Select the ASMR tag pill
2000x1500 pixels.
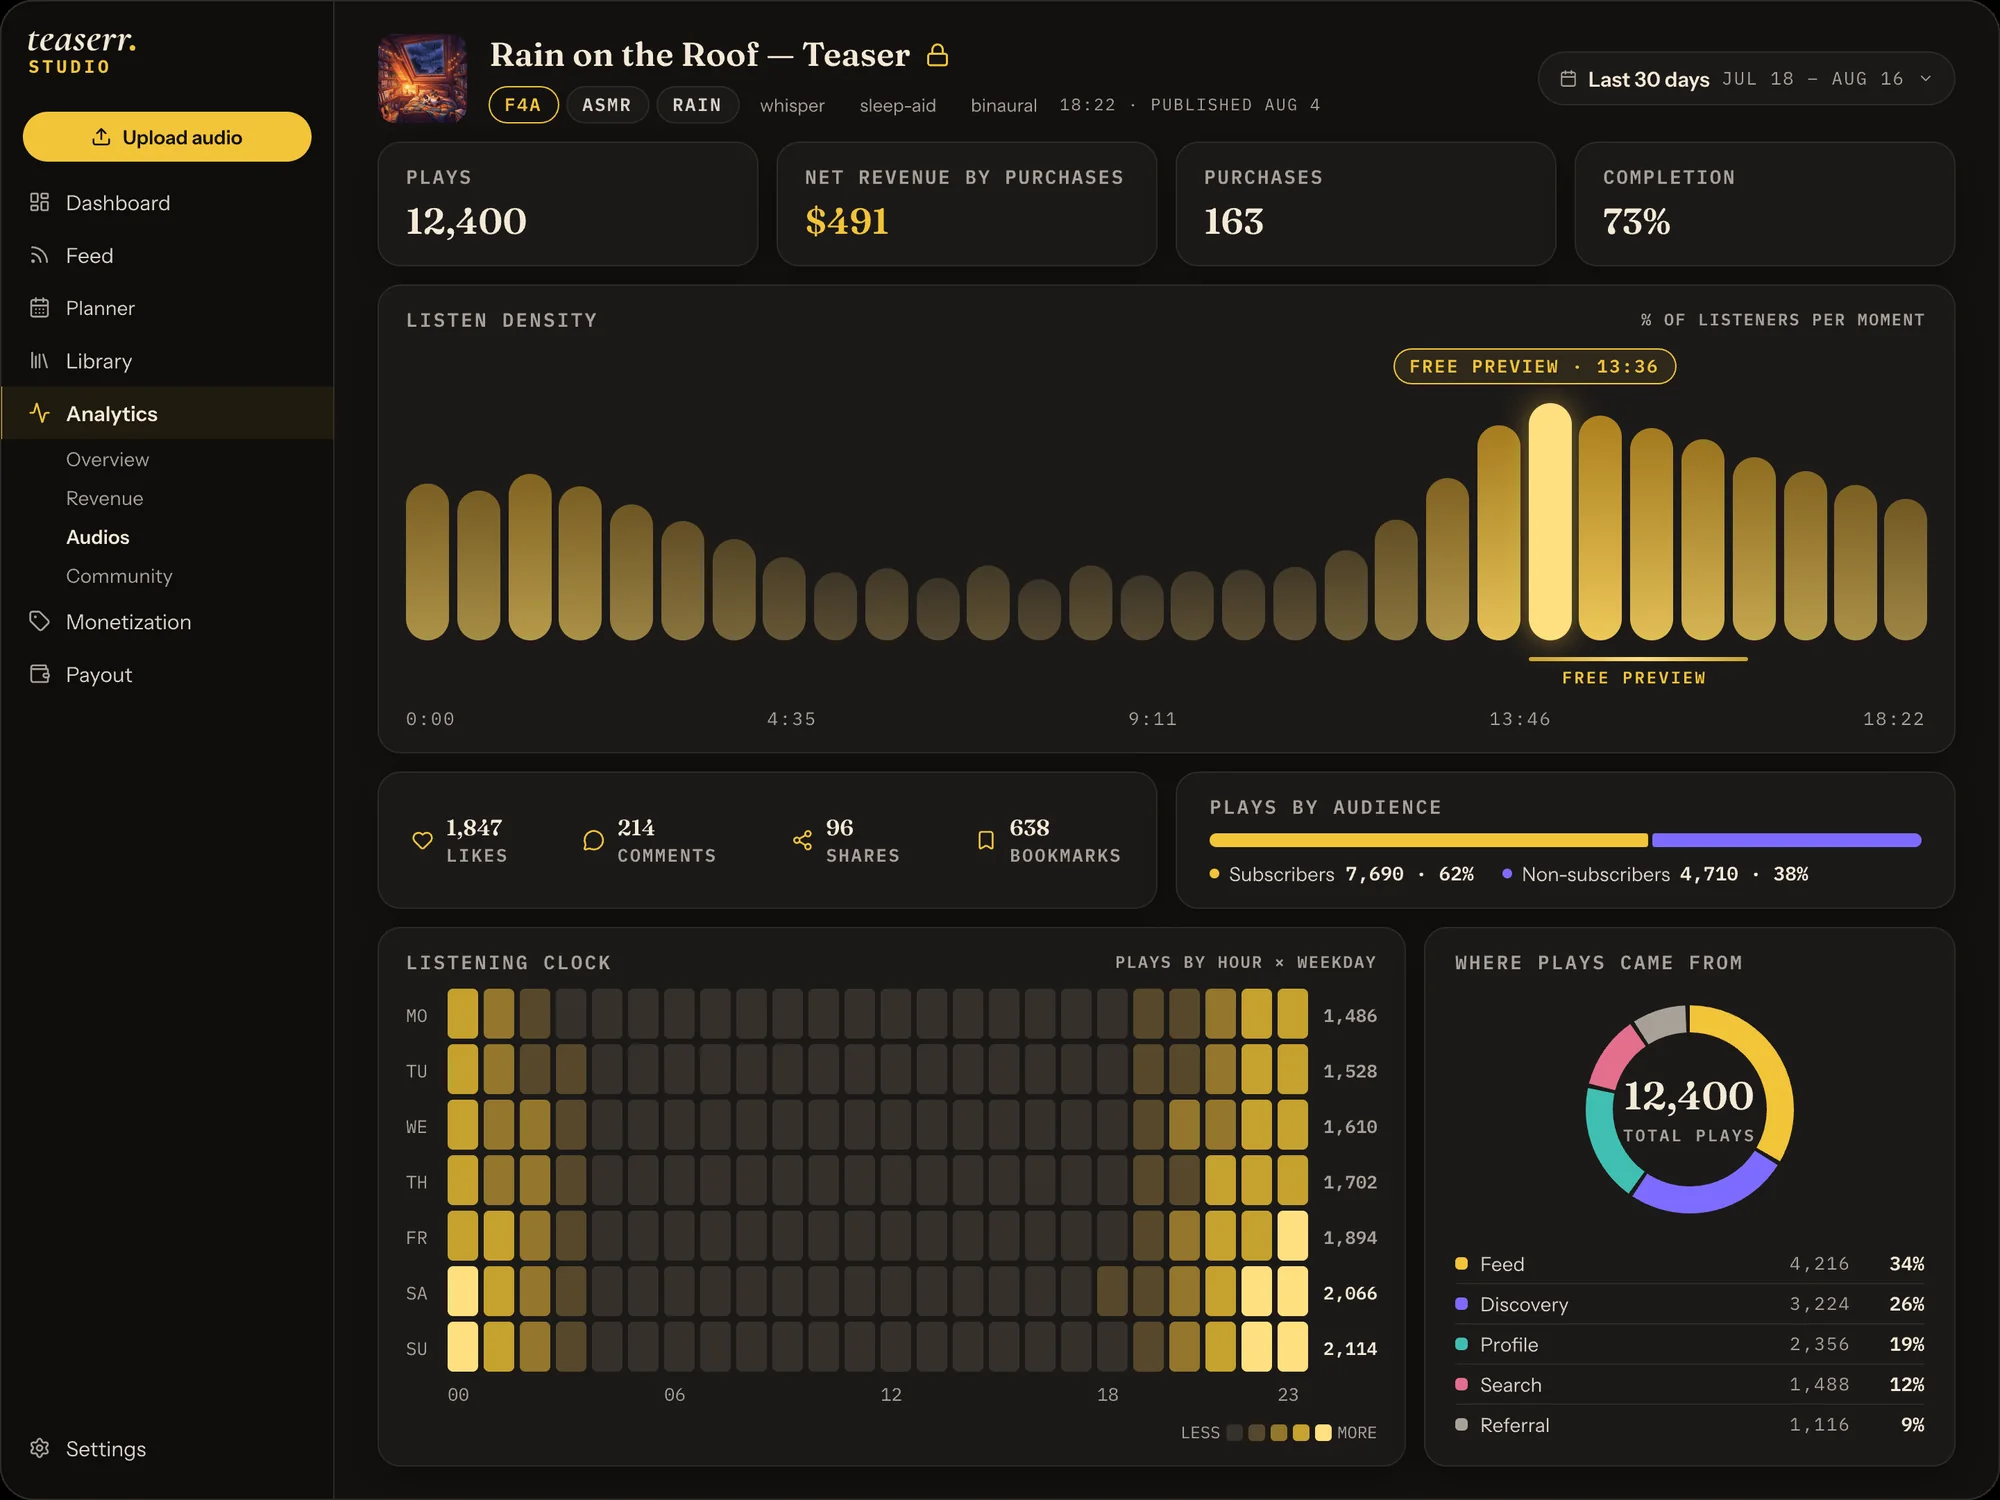pyautogui.click(x=607, y=105)
